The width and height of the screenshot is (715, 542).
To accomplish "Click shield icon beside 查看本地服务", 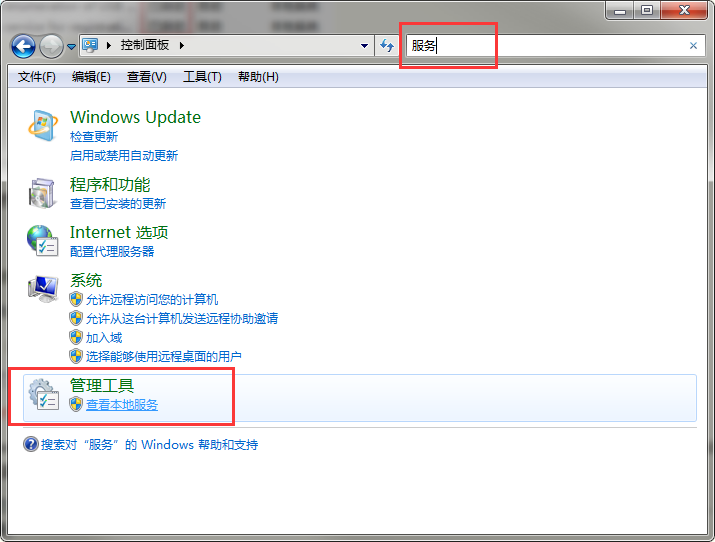I will click(76, 404).
